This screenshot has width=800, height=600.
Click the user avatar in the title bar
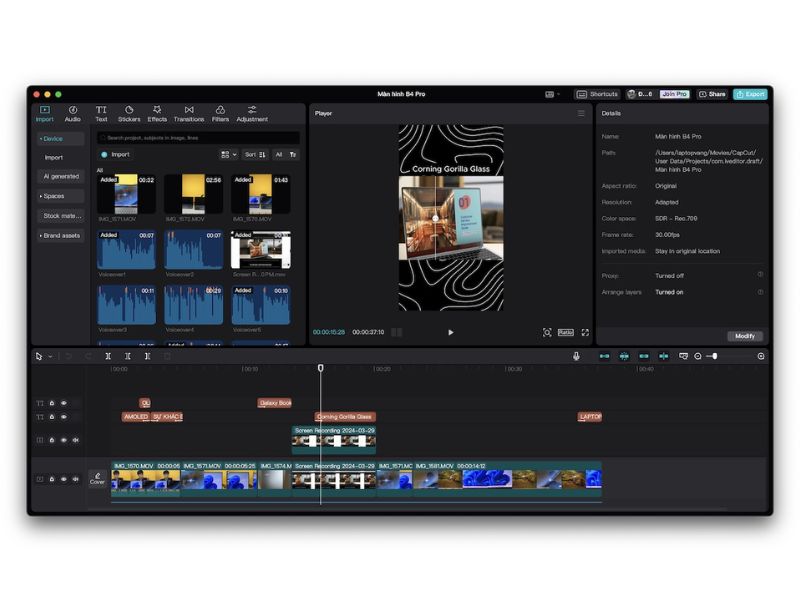click(x=632, y=94)
